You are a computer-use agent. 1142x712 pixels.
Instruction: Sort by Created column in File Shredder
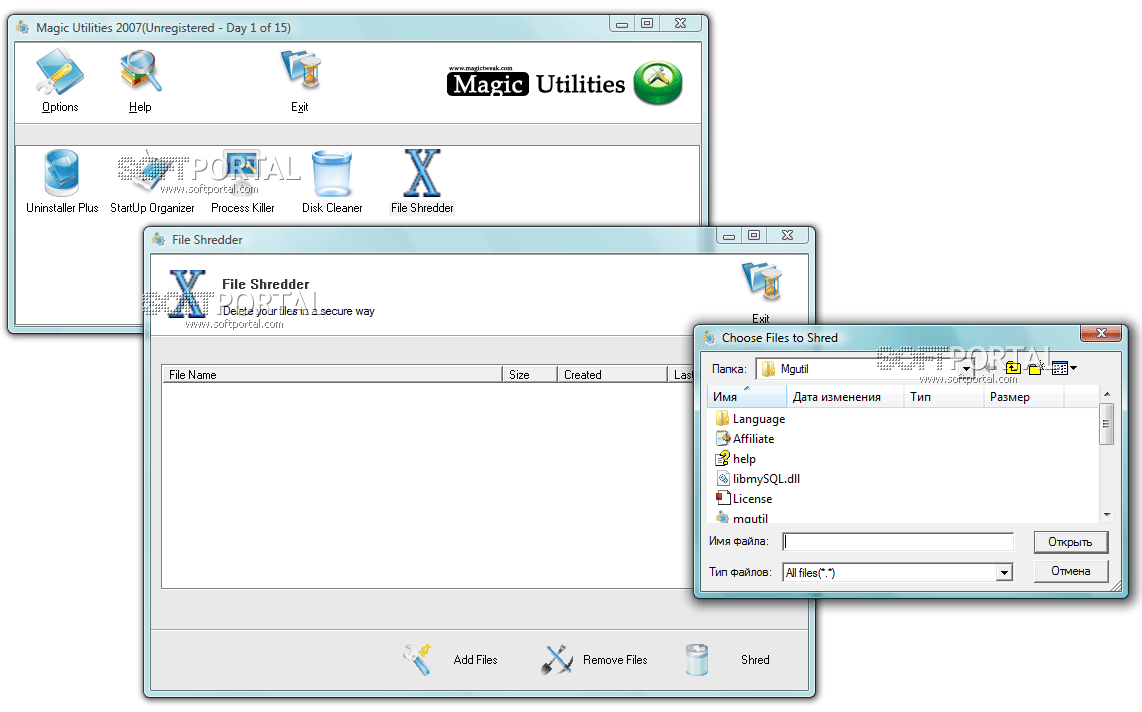pos(612,374)
